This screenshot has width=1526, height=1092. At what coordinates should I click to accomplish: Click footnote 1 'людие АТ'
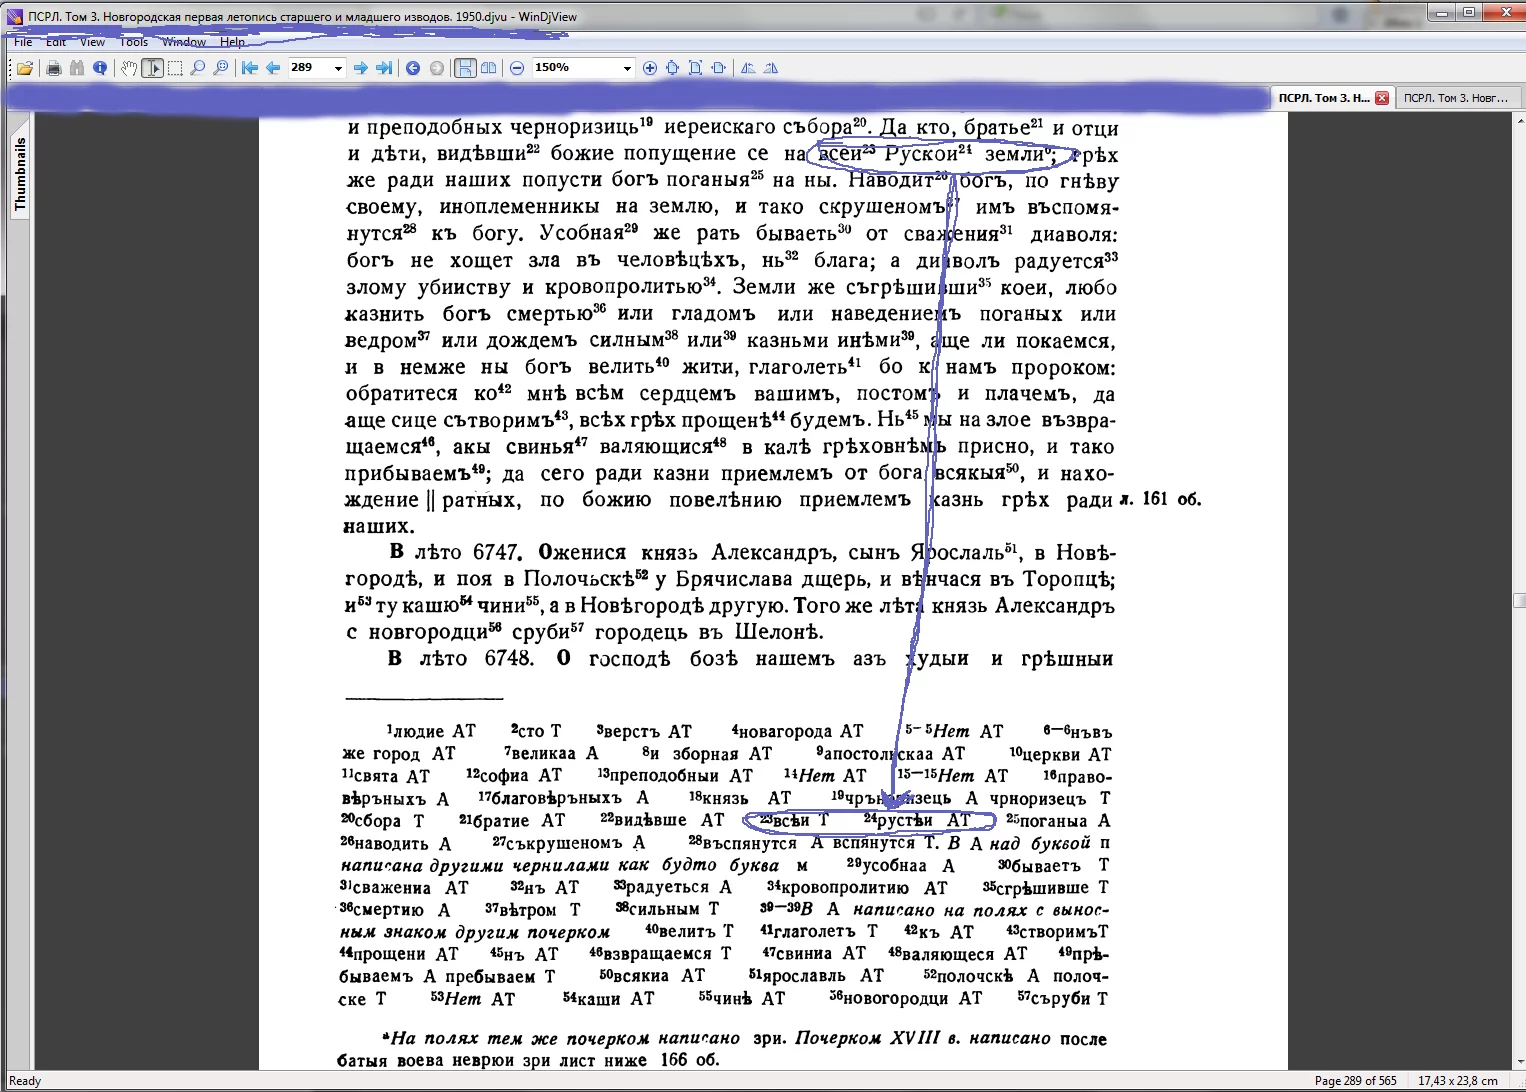[x=431, y=732]
